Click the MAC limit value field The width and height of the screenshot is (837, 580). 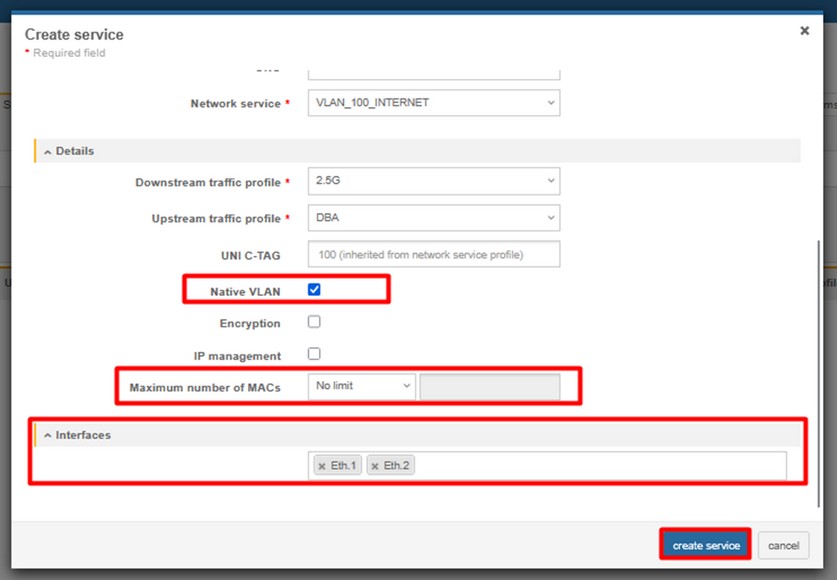tap(489, 386)
